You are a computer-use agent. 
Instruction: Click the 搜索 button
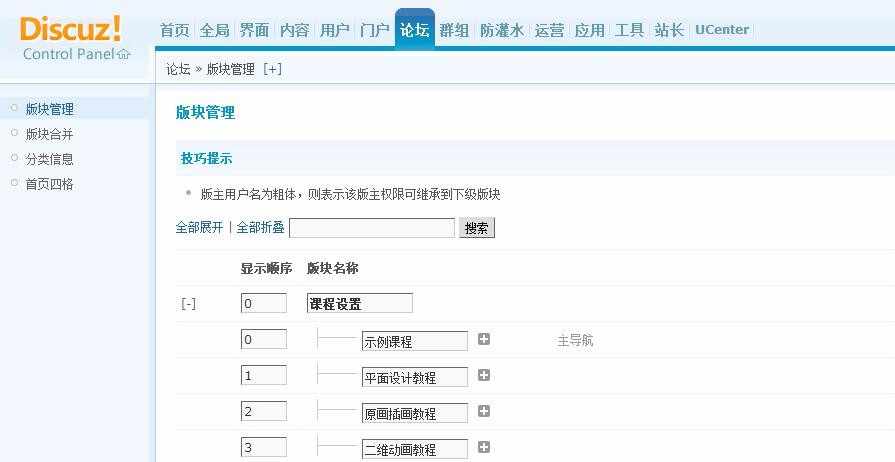477,228
